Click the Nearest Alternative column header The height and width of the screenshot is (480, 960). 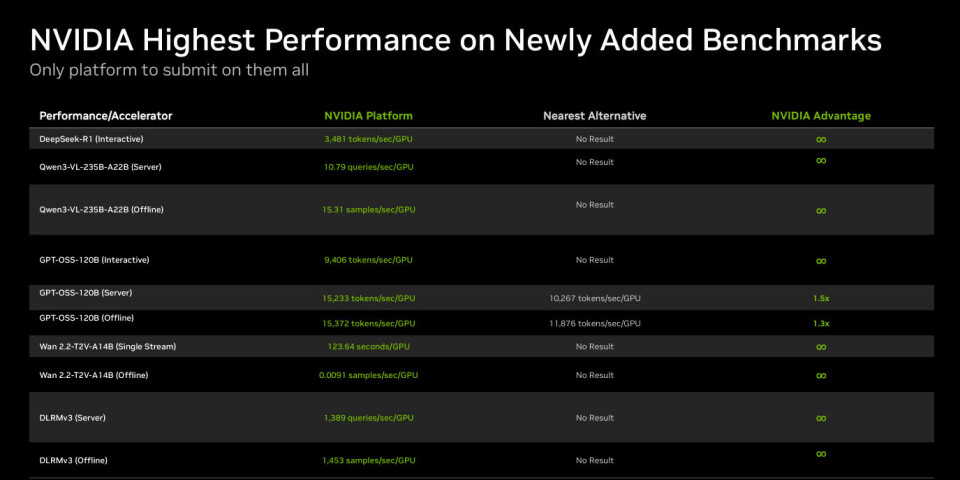click(594, 116)
